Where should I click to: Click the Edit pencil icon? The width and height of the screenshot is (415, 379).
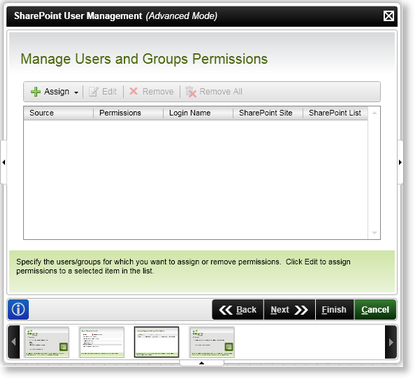[93, 92]
